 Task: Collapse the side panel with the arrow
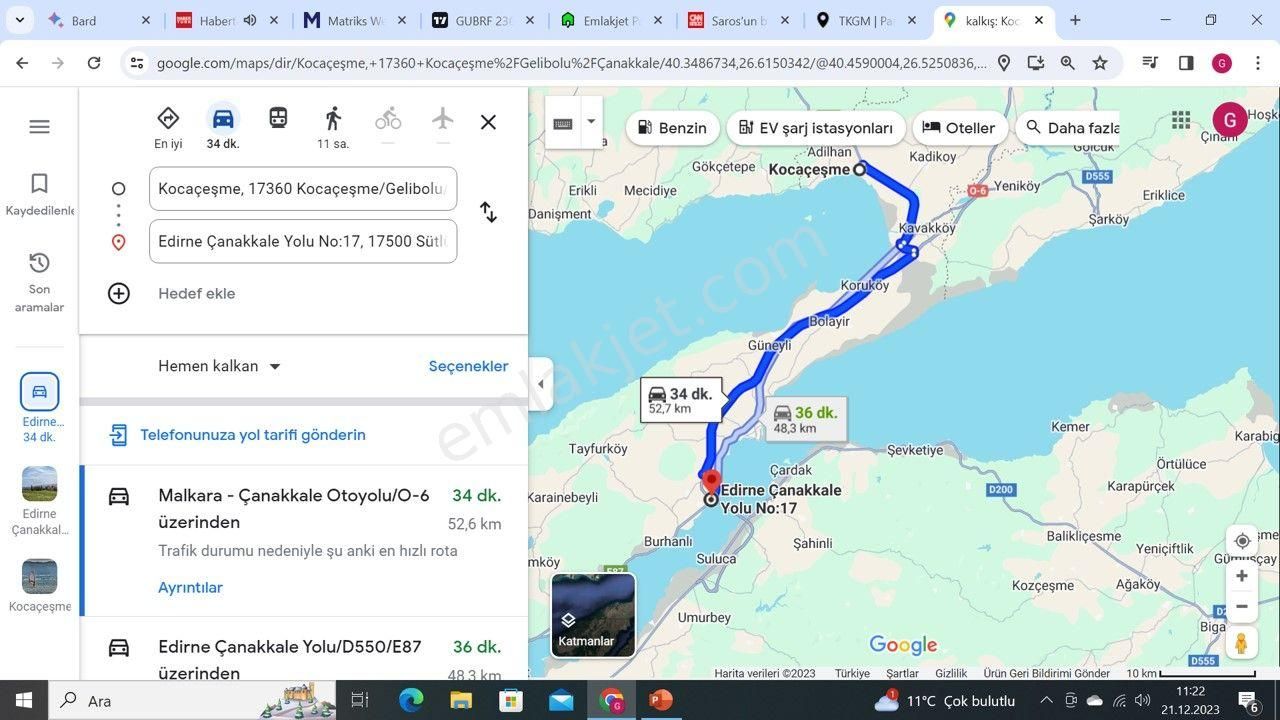point(541,384)
